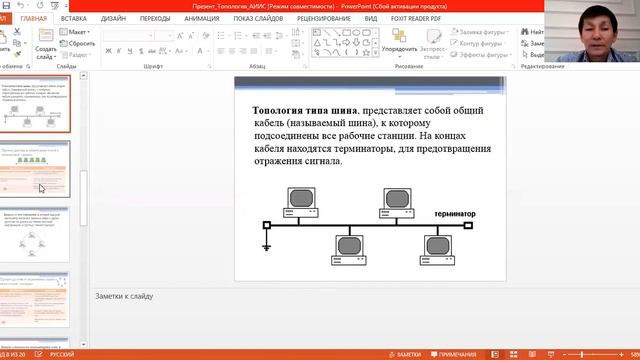The width and height of the screenshot is (640, 360).
Task: Select slide thumbnail with ring topology diagram
Action: [34, 234]
